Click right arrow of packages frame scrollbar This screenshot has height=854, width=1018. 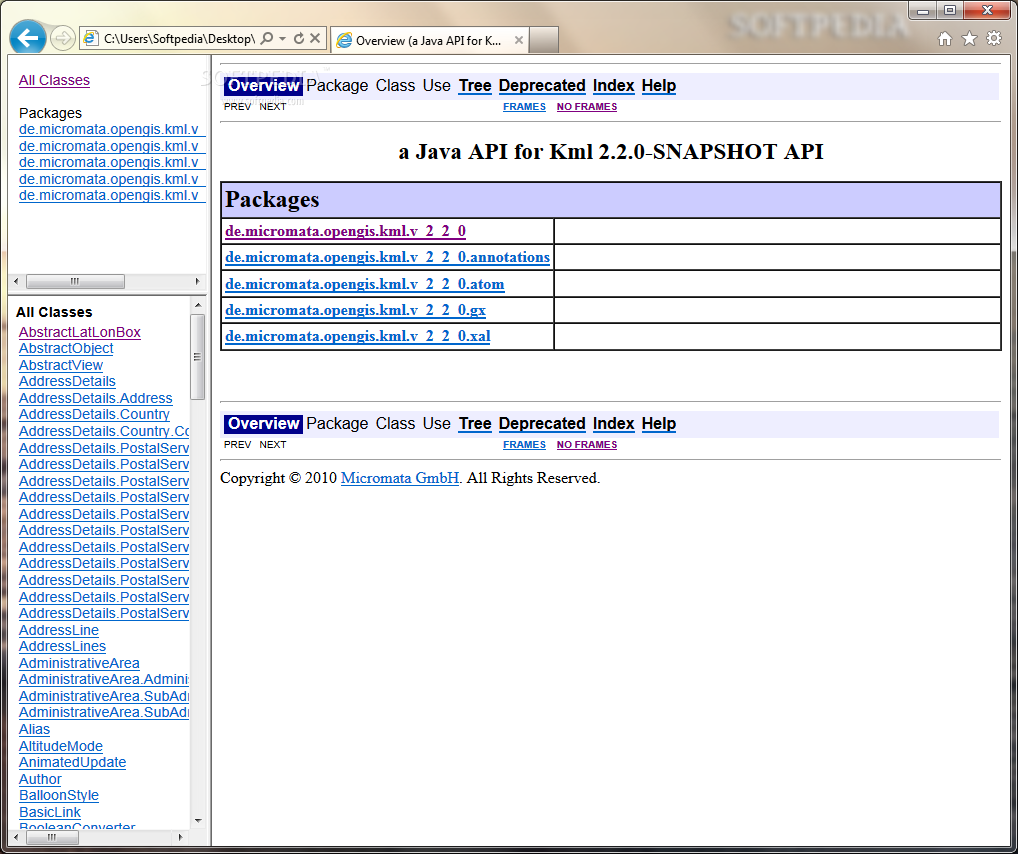click(197, 281)
